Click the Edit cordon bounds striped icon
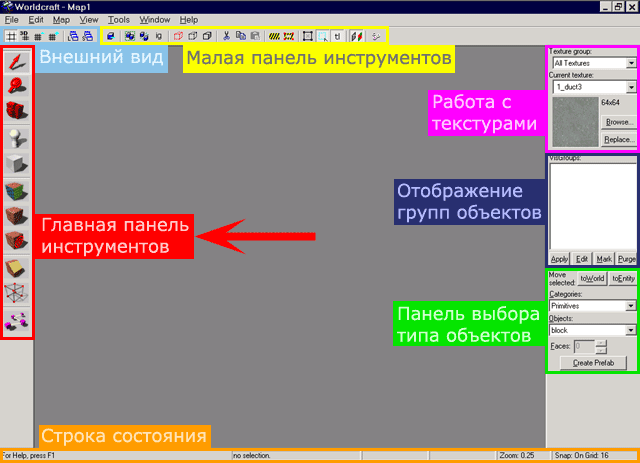The width and height of the screenshot is (640, 463). pyautogui.click(x=289, y=36)
